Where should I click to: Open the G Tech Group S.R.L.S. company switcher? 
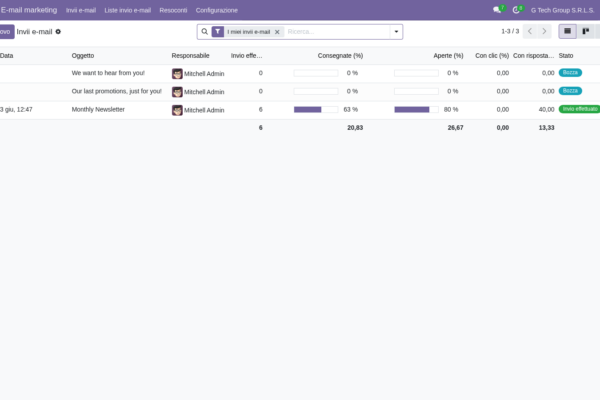click(562, 10)
